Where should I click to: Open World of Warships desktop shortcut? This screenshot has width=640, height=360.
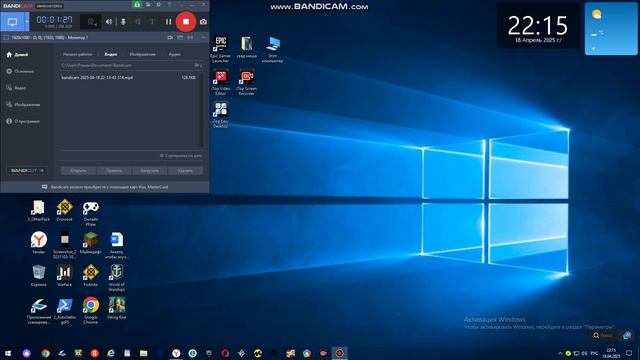tap(117, 278)
